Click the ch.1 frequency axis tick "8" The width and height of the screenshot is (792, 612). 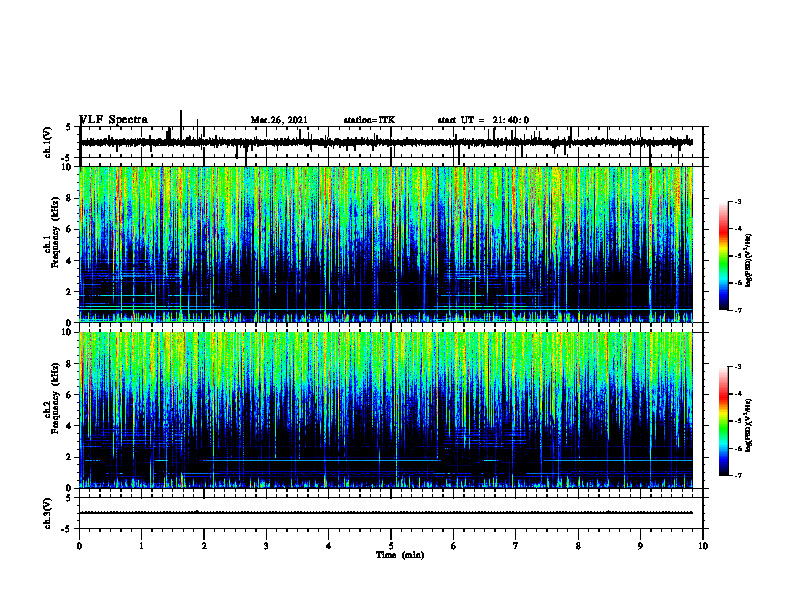(70, 198)
